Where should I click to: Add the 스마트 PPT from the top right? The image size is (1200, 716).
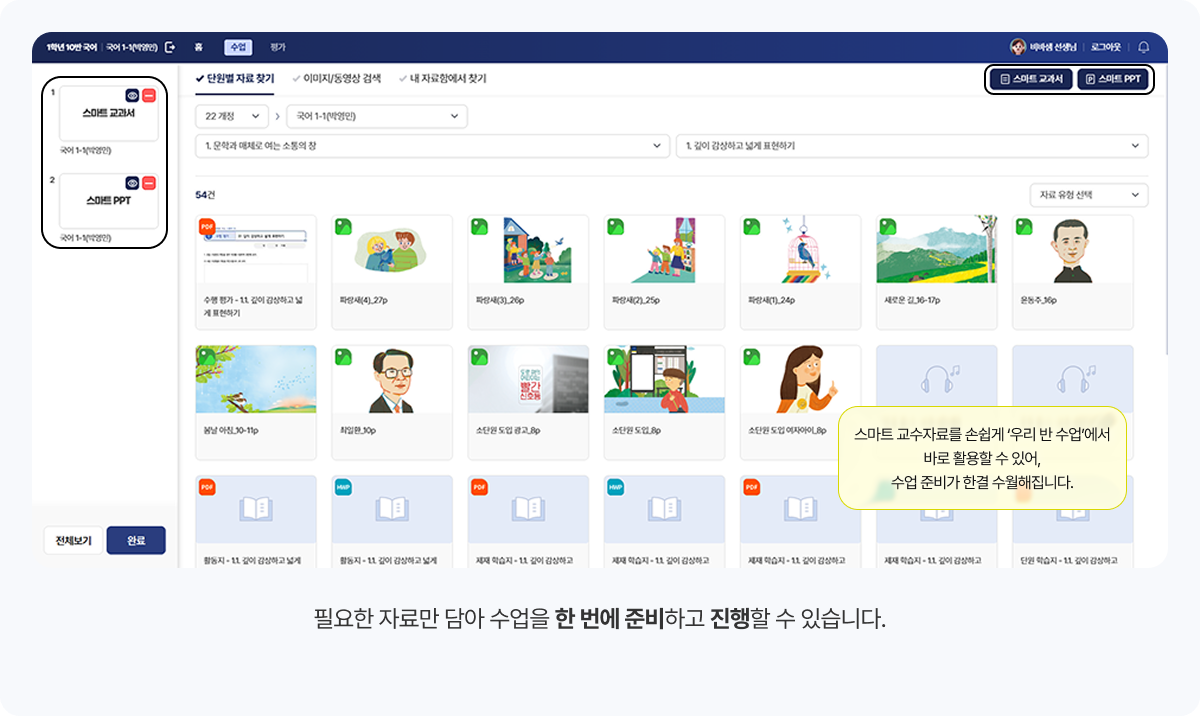(1113, 79)
